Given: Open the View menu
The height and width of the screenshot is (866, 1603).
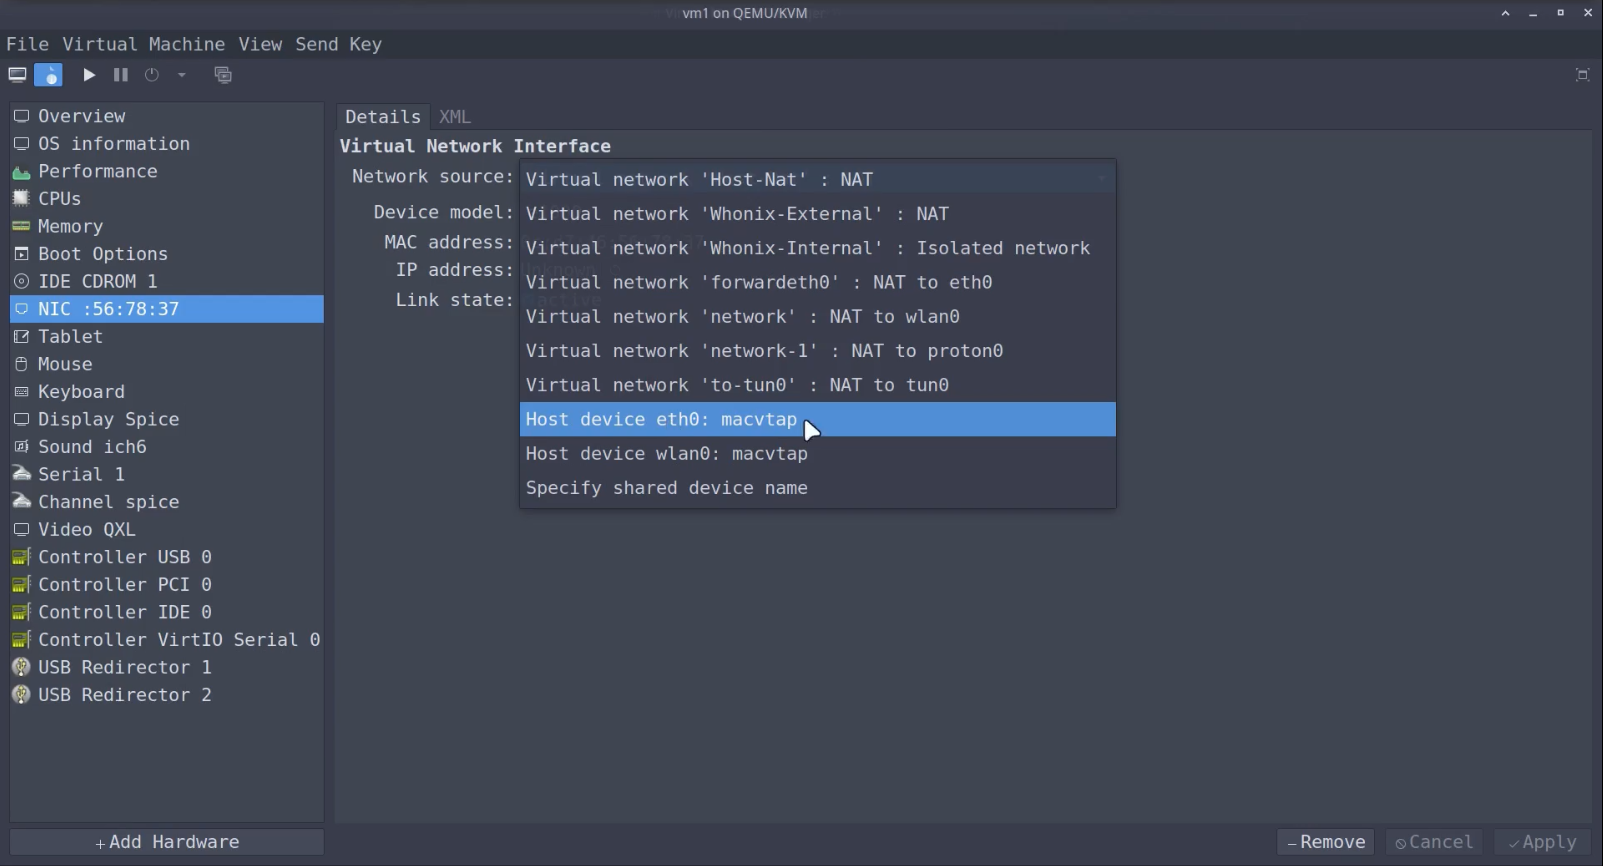Looking at the screenshot, I should click(260, 44).
